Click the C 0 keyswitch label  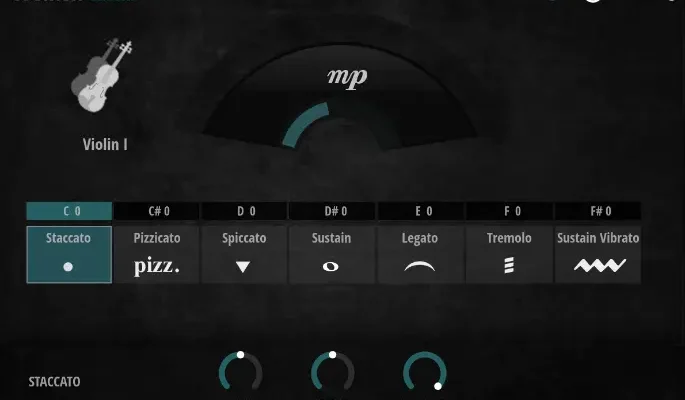(69, 211)
